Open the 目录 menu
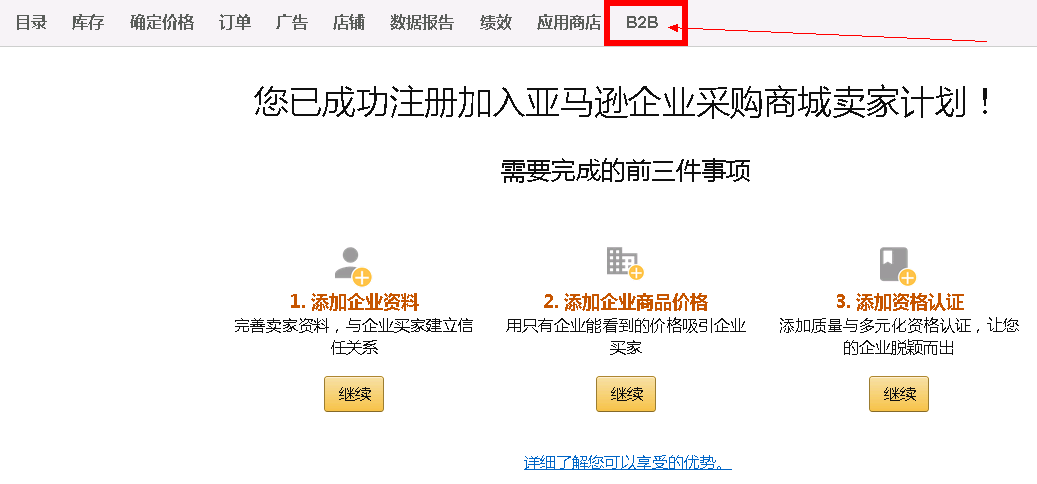This screenshot has width=1037, height=484. pos(31,22)
